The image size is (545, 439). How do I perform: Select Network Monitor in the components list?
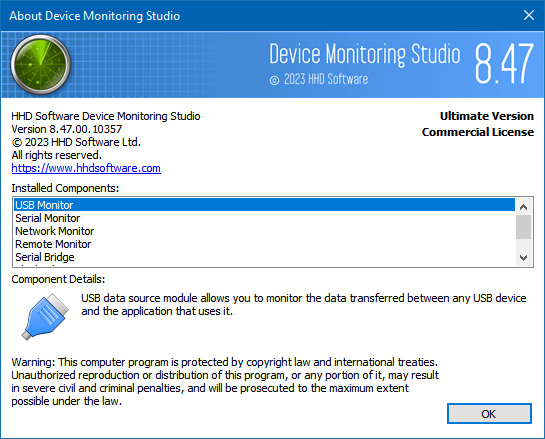click(264, 231)
